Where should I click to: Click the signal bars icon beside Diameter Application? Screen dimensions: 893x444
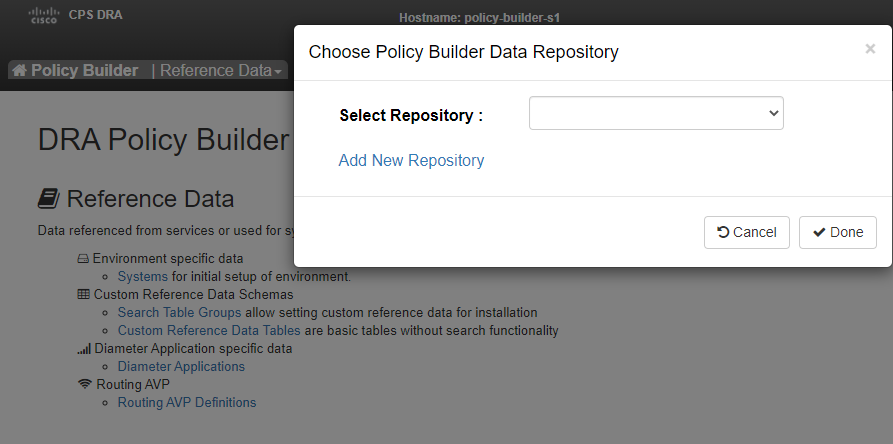84,348
